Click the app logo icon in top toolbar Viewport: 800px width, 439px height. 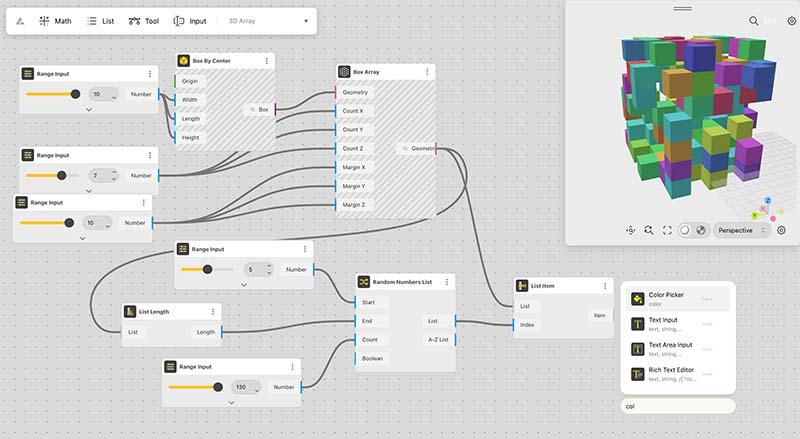[x=20, y=21]
